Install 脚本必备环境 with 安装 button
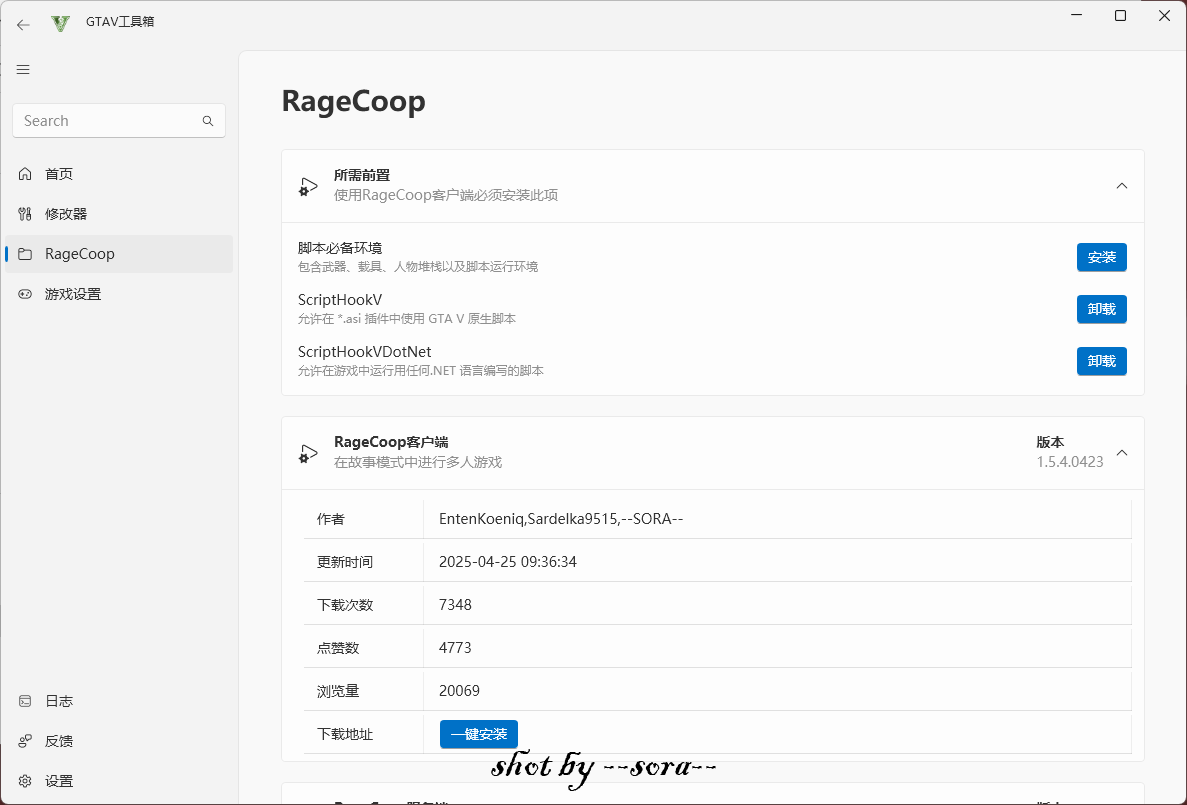Viewport: 1187px width, 805px height. [x=1101, y=257]
